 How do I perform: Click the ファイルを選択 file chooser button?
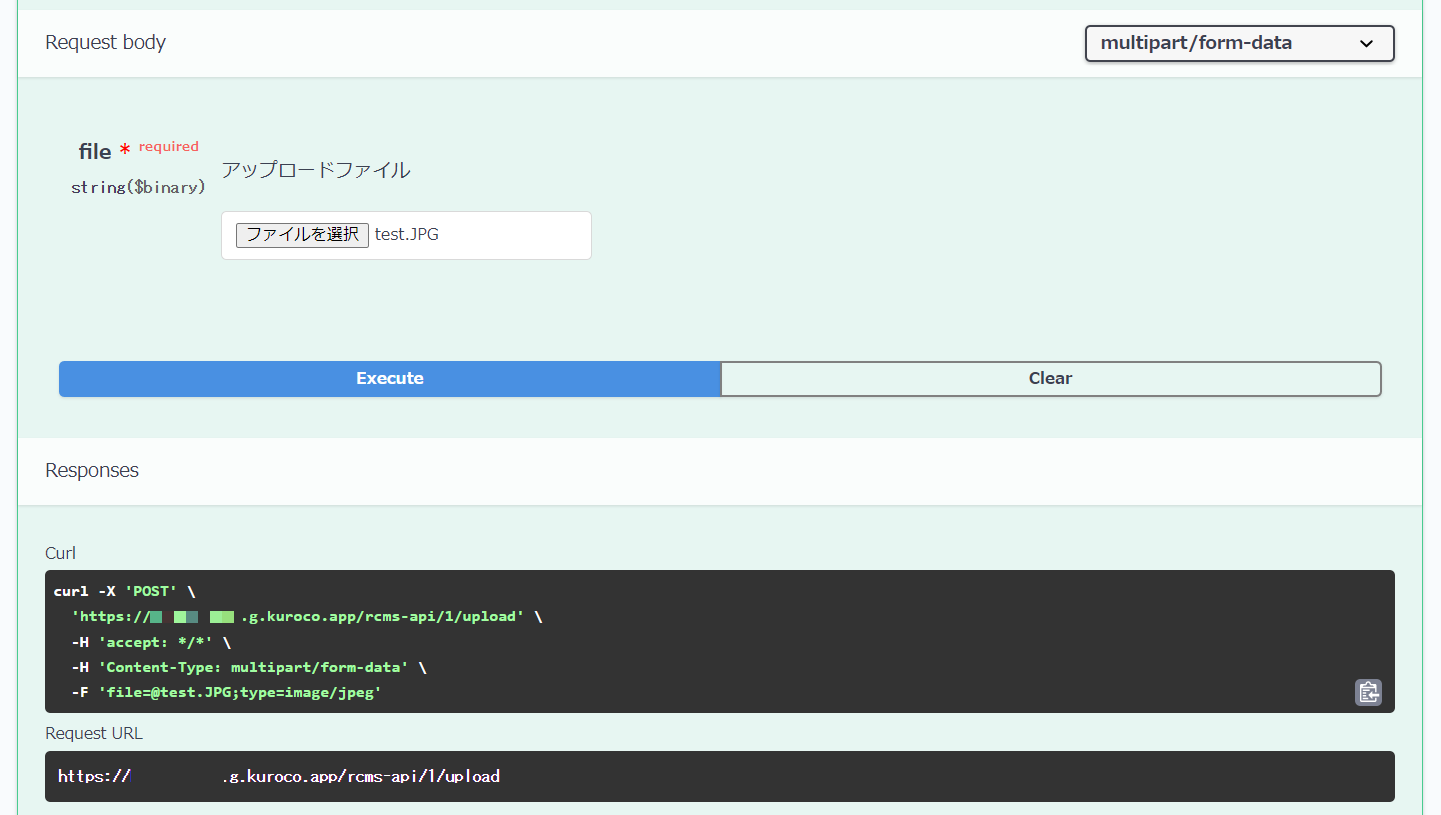302,235
